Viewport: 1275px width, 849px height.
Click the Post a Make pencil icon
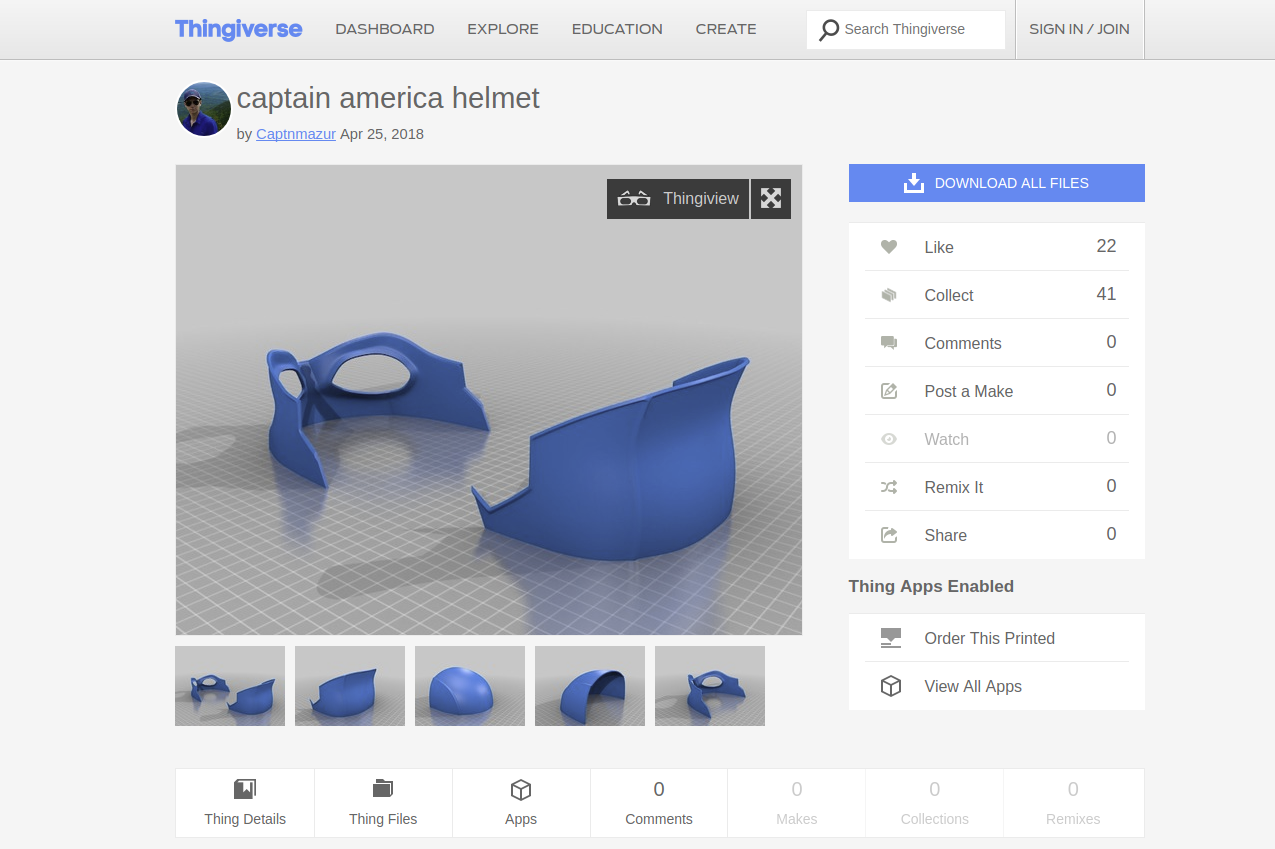pyautogui.click(x=889, y=391)
